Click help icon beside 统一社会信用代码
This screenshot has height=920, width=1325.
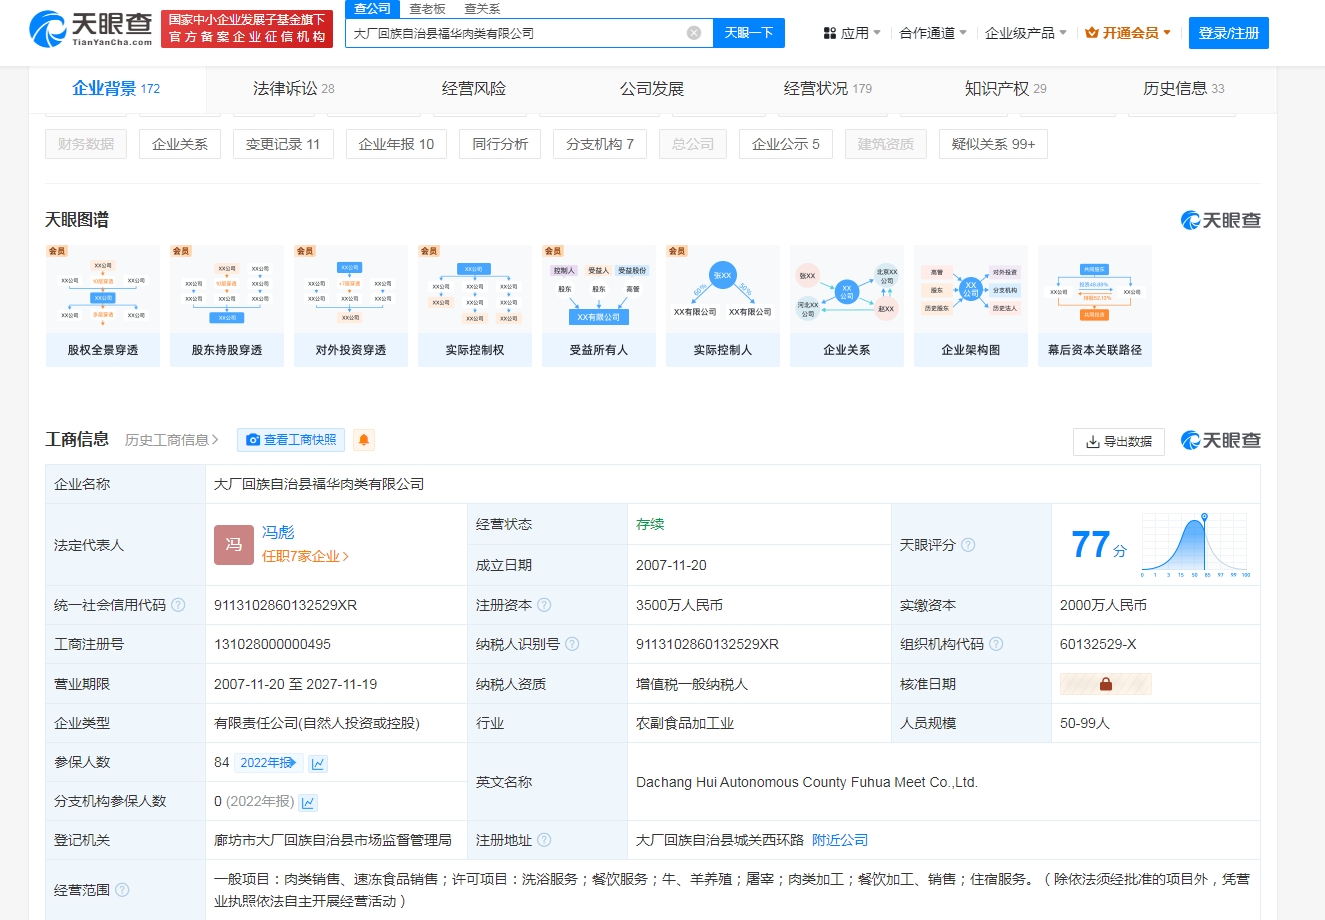pyautogui.click(x=178, y=605)
